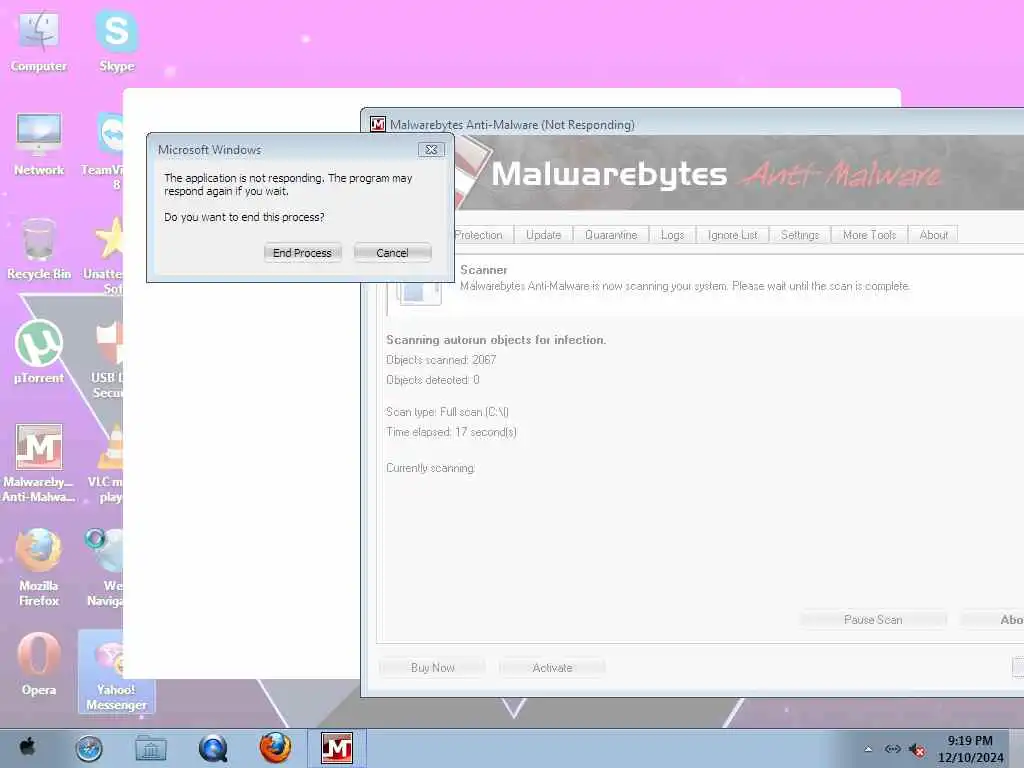Select the VLC media player cone icon
1024x768 pixels.
[106, 464]
